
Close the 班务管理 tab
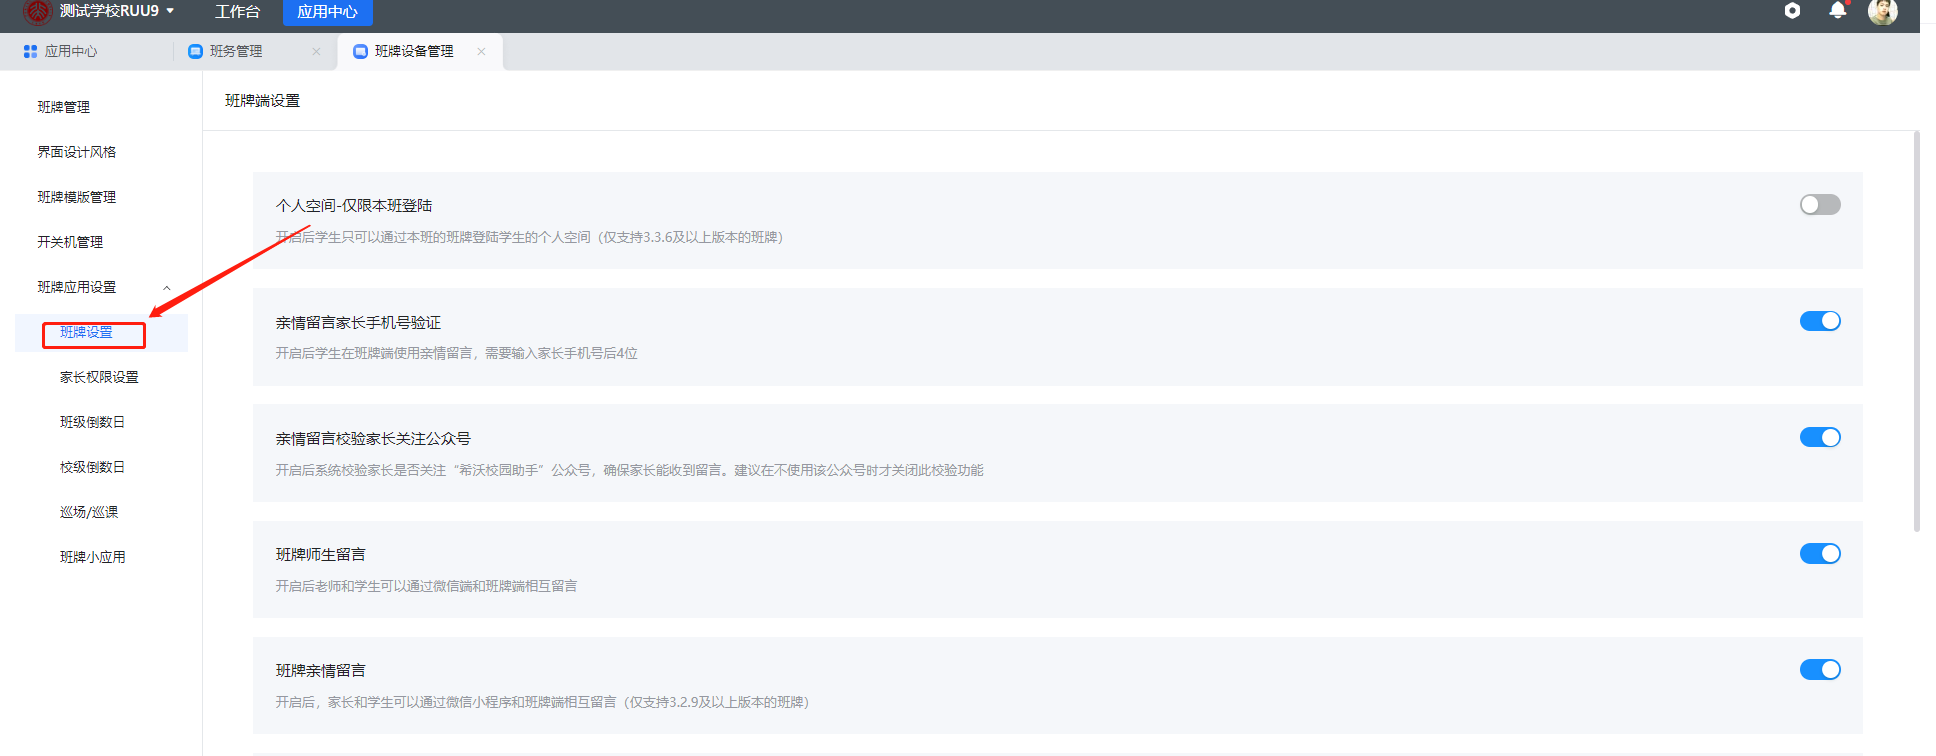316,51
